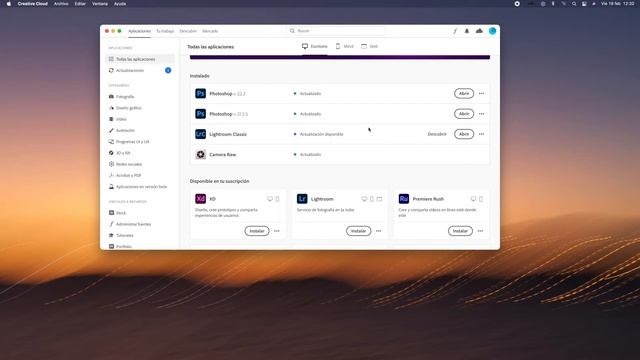Click the Lightroom Classic app icon
Screen dimensions: 640x360
[200, 134]
